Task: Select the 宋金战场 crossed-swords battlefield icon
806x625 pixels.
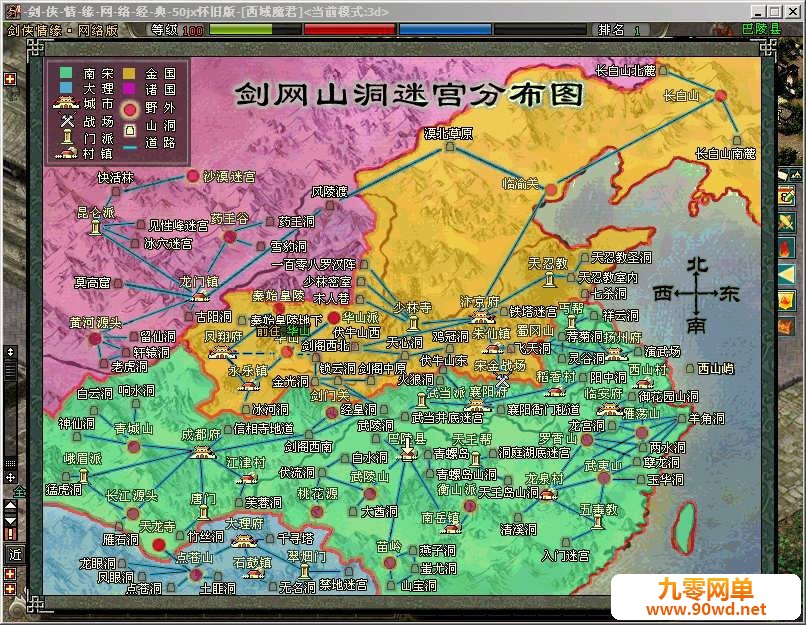Action: pos(503,381)
